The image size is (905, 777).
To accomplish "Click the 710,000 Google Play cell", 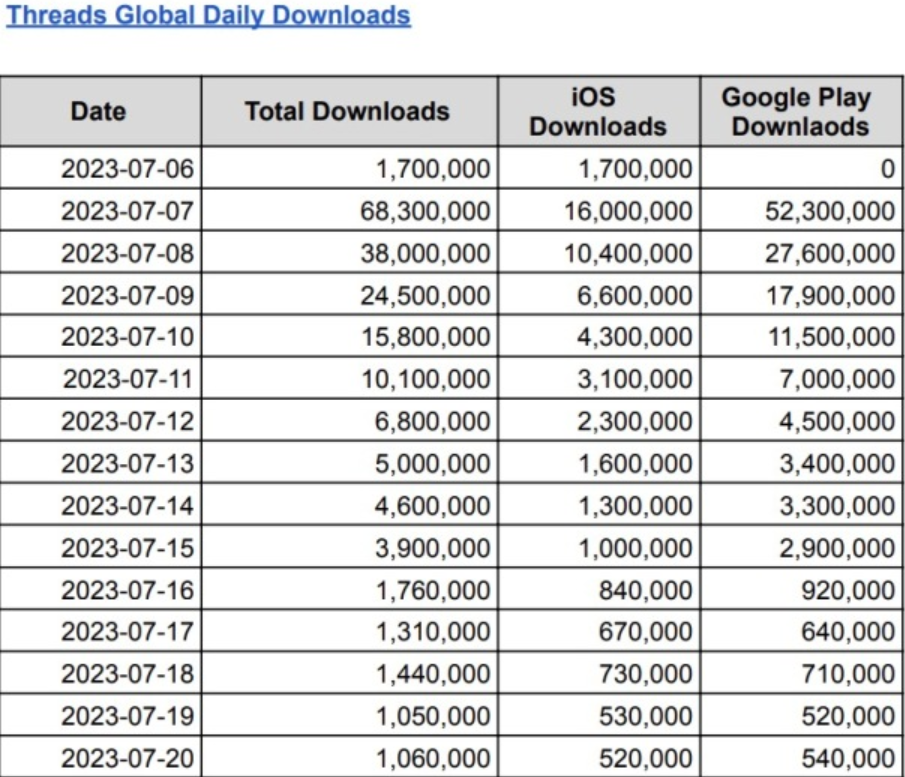I will [801, 673].
